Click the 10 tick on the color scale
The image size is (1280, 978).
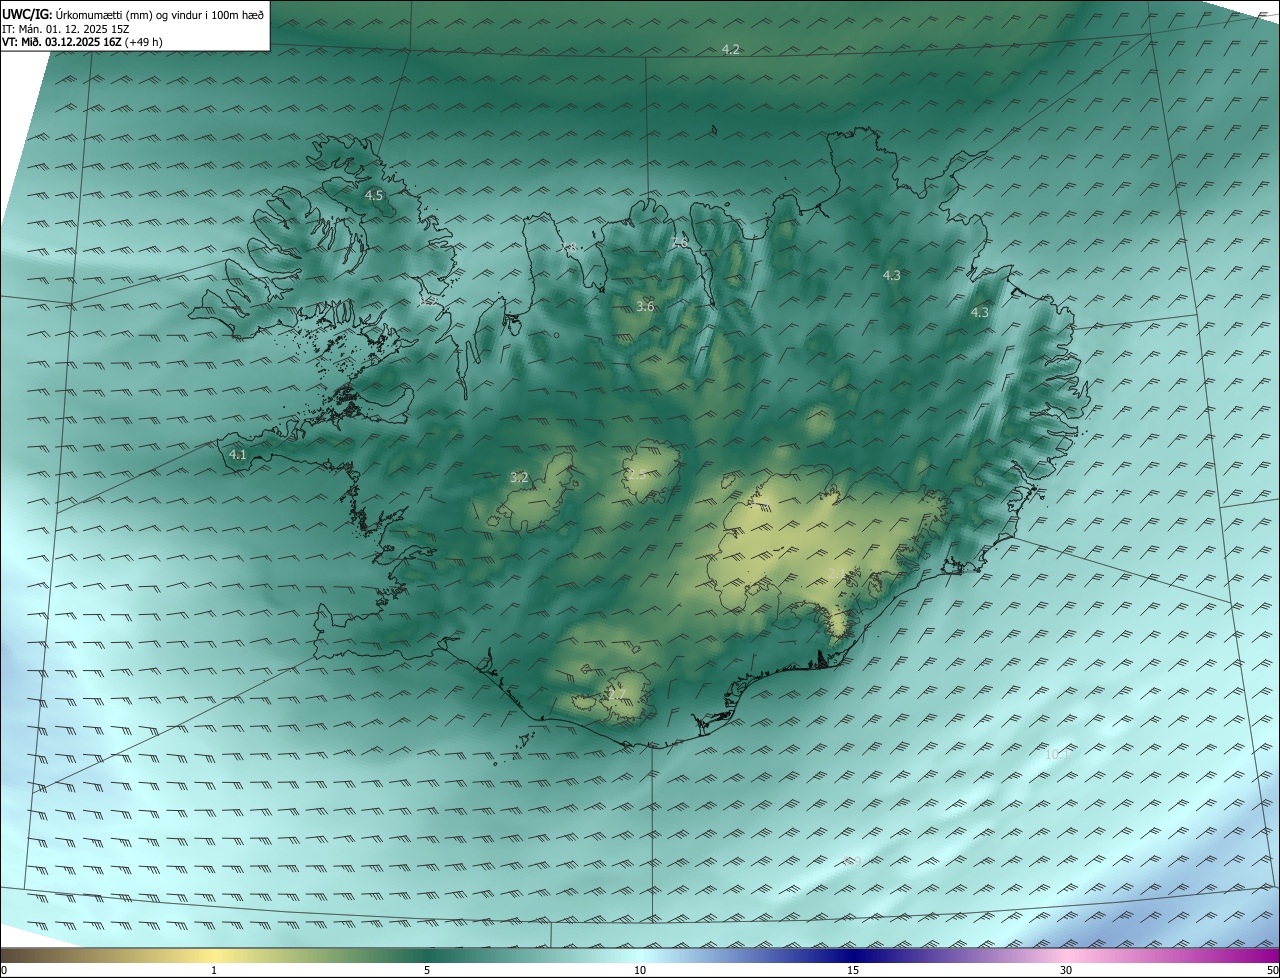coord(640,970)
